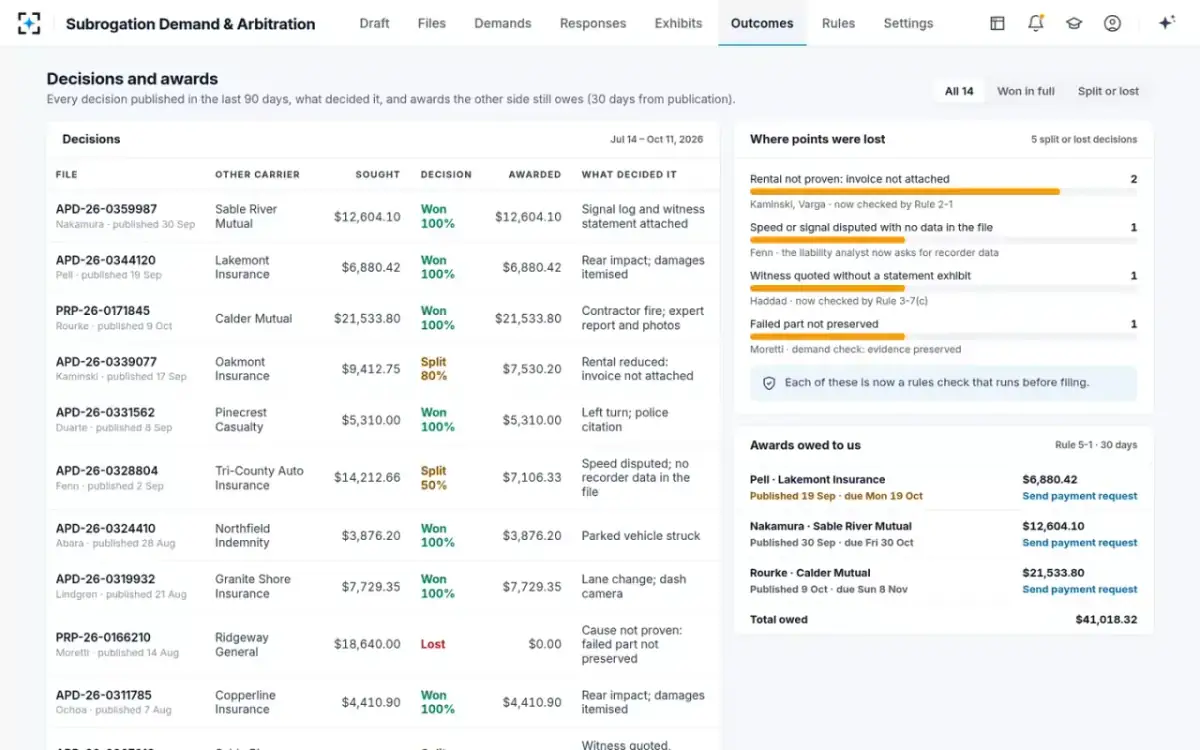Click the Failed part not preserved bar
The width and height of the screenshot is (1200, 750).
pyautogui.click(x=943, y=336)
